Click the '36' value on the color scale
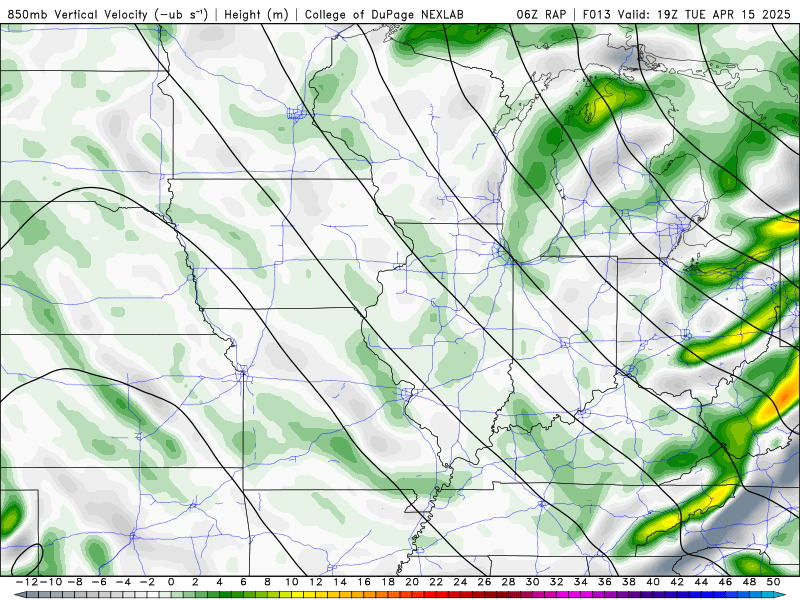Screen dimensions: 800x600 [605, 582]
